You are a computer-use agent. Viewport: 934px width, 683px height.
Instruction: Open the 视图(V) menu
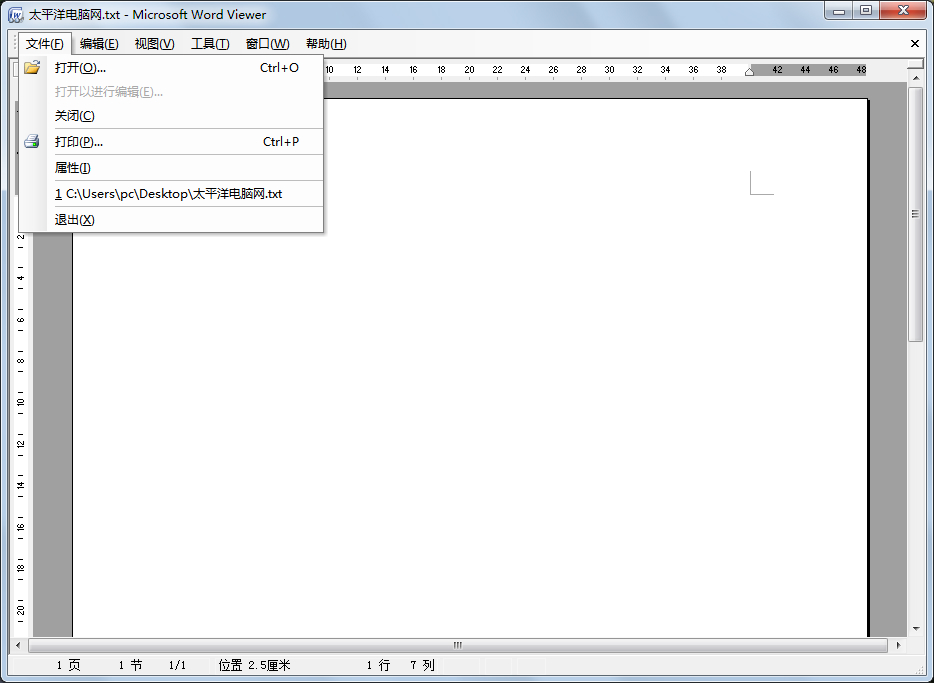[x=154, y=43]
